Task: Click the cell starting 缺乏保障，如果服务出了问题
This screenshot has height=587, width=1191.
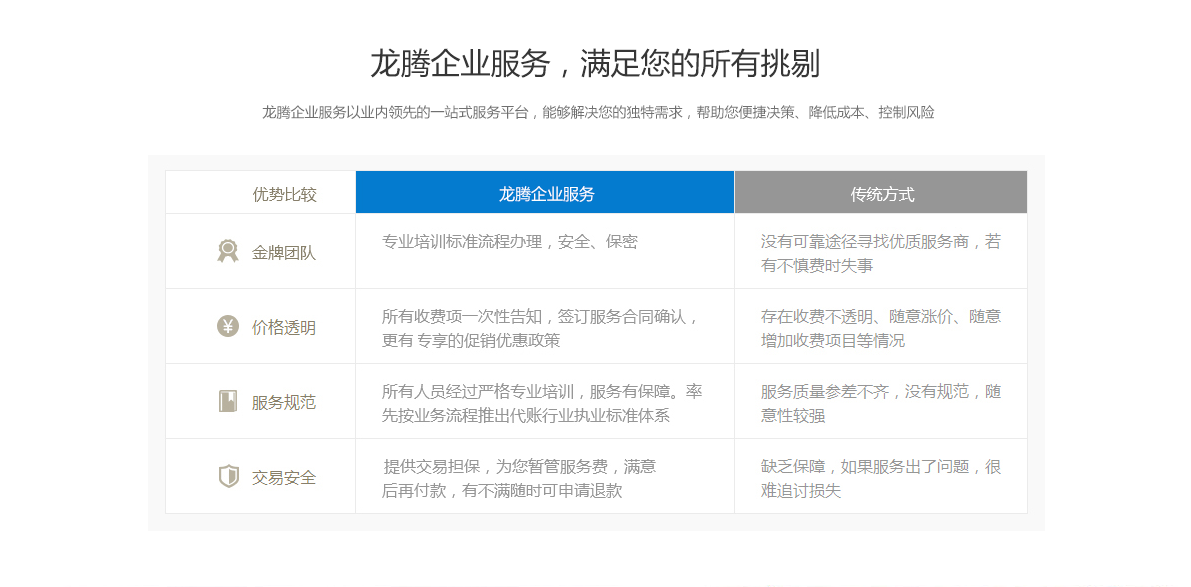Action: [x=881, y=478]
